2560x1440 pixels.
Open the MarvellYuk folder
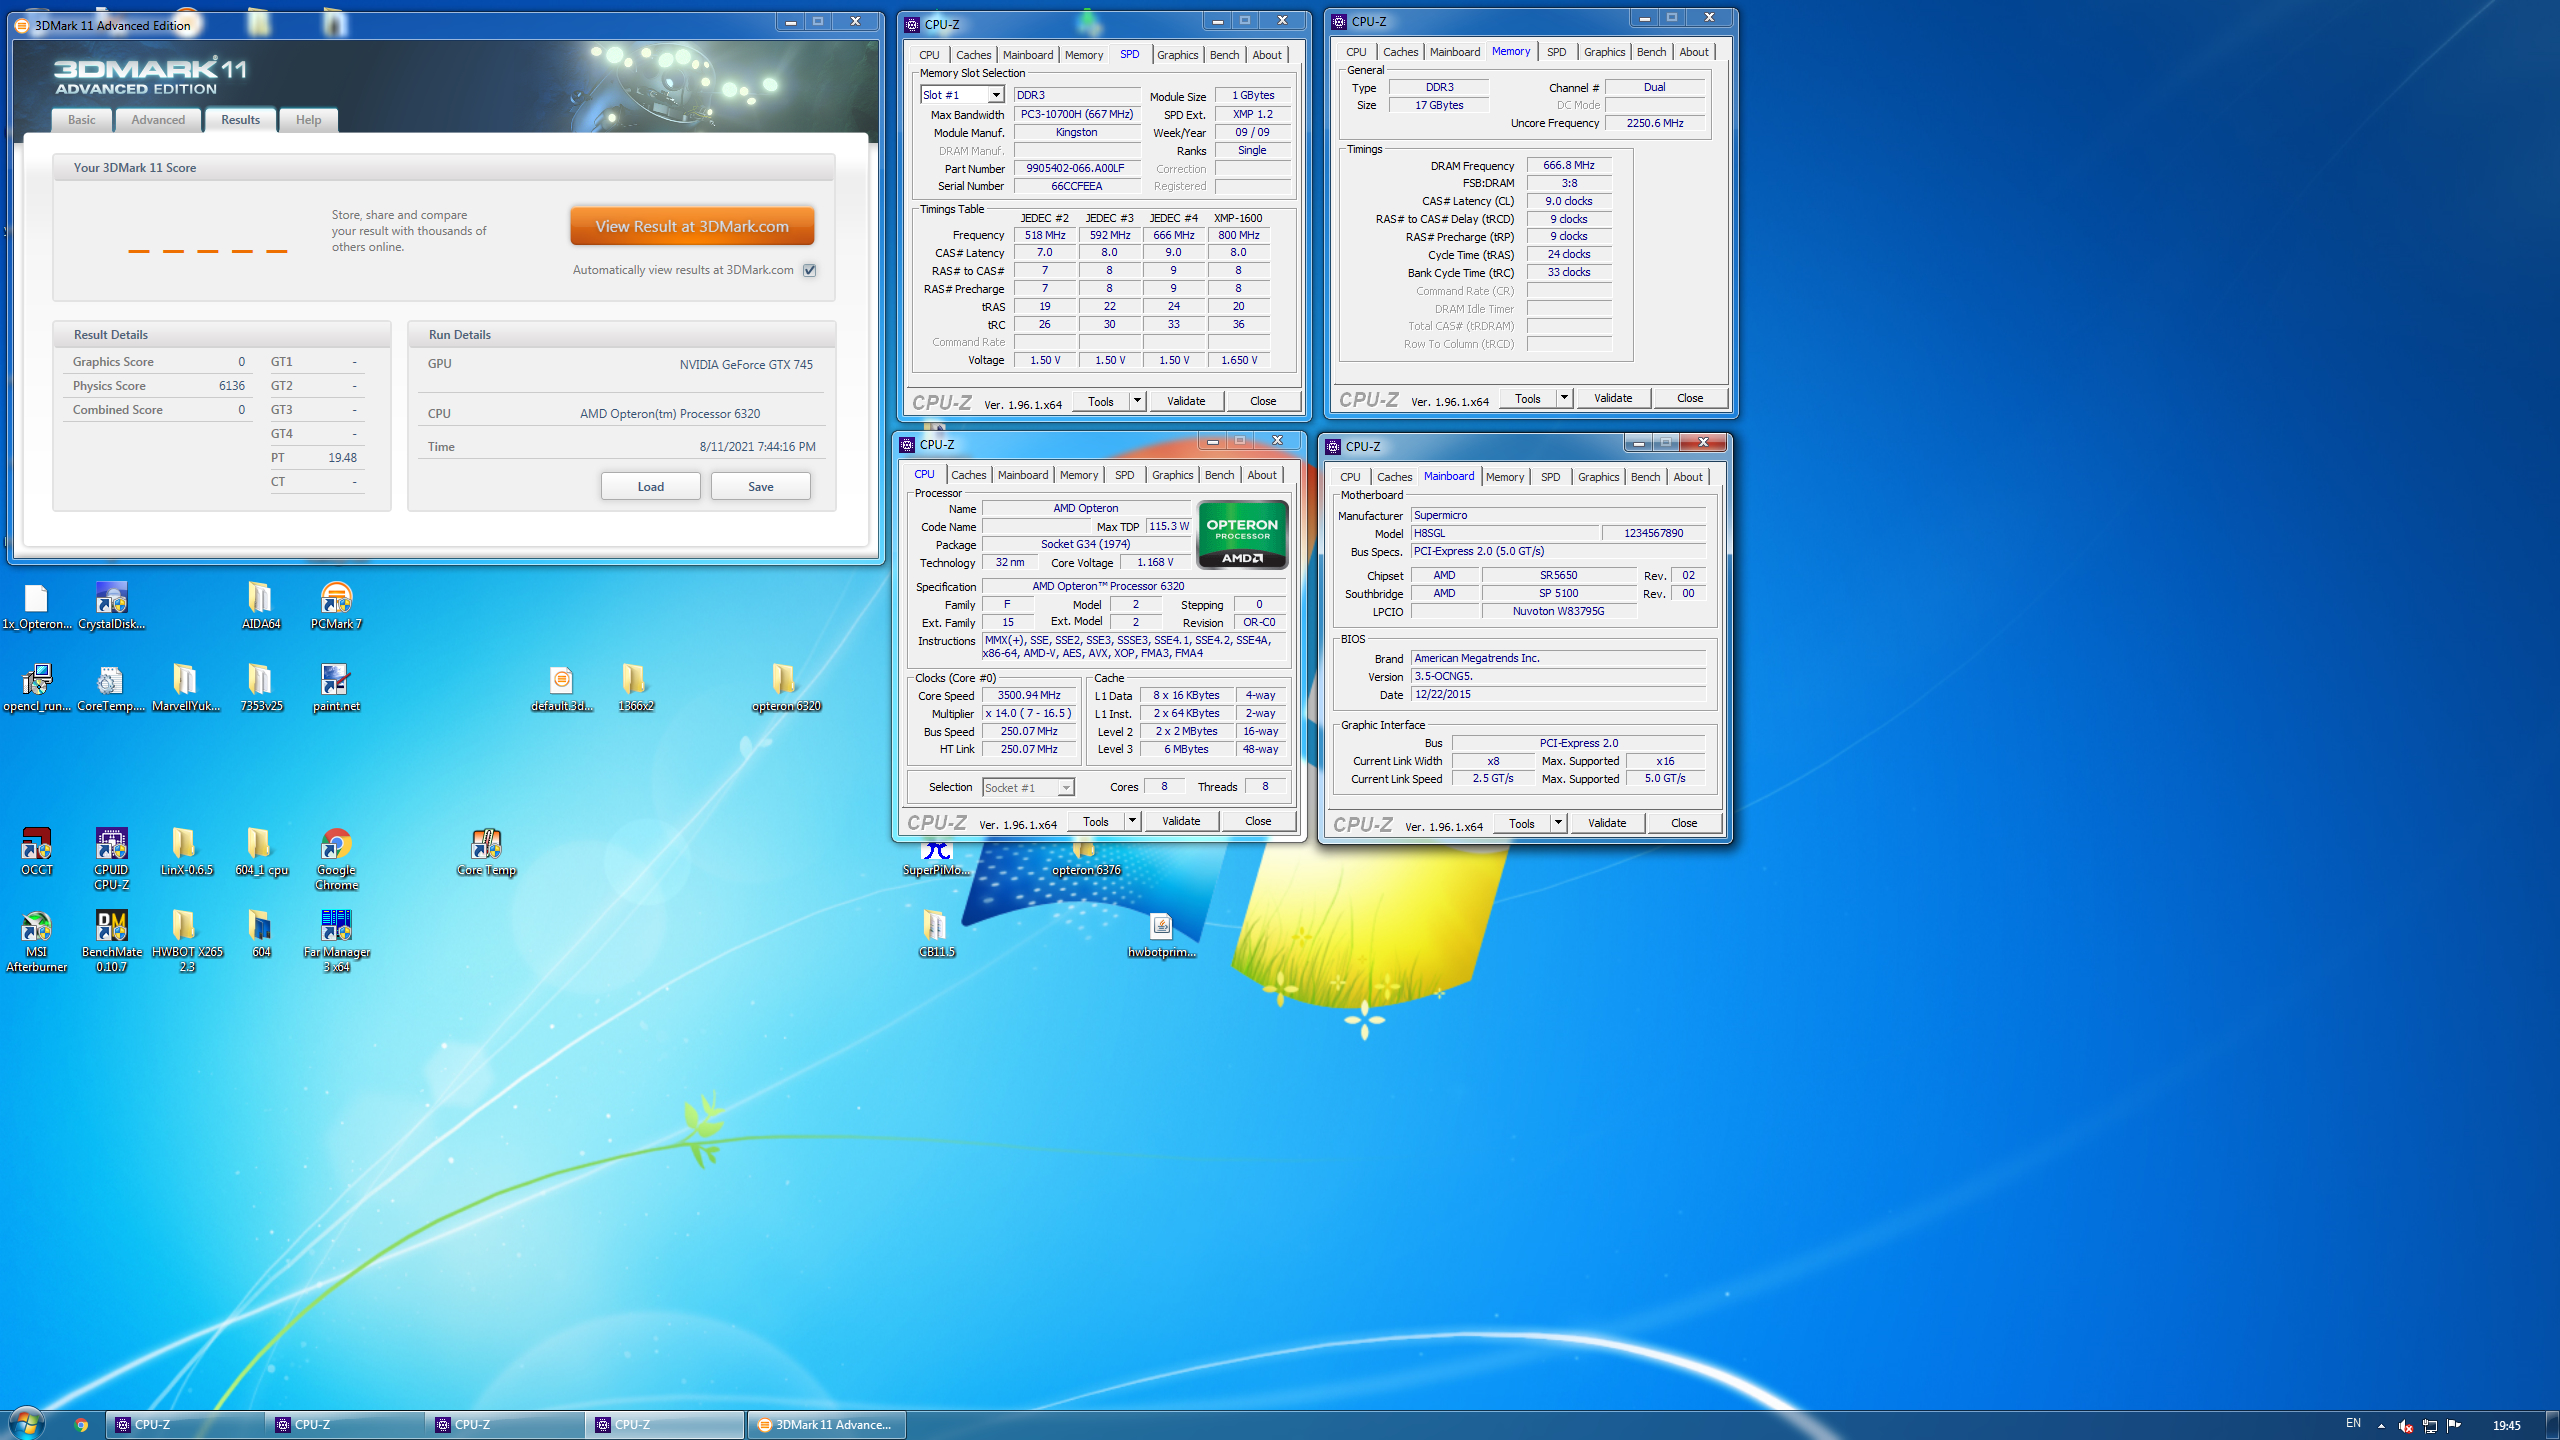[186, 688]
